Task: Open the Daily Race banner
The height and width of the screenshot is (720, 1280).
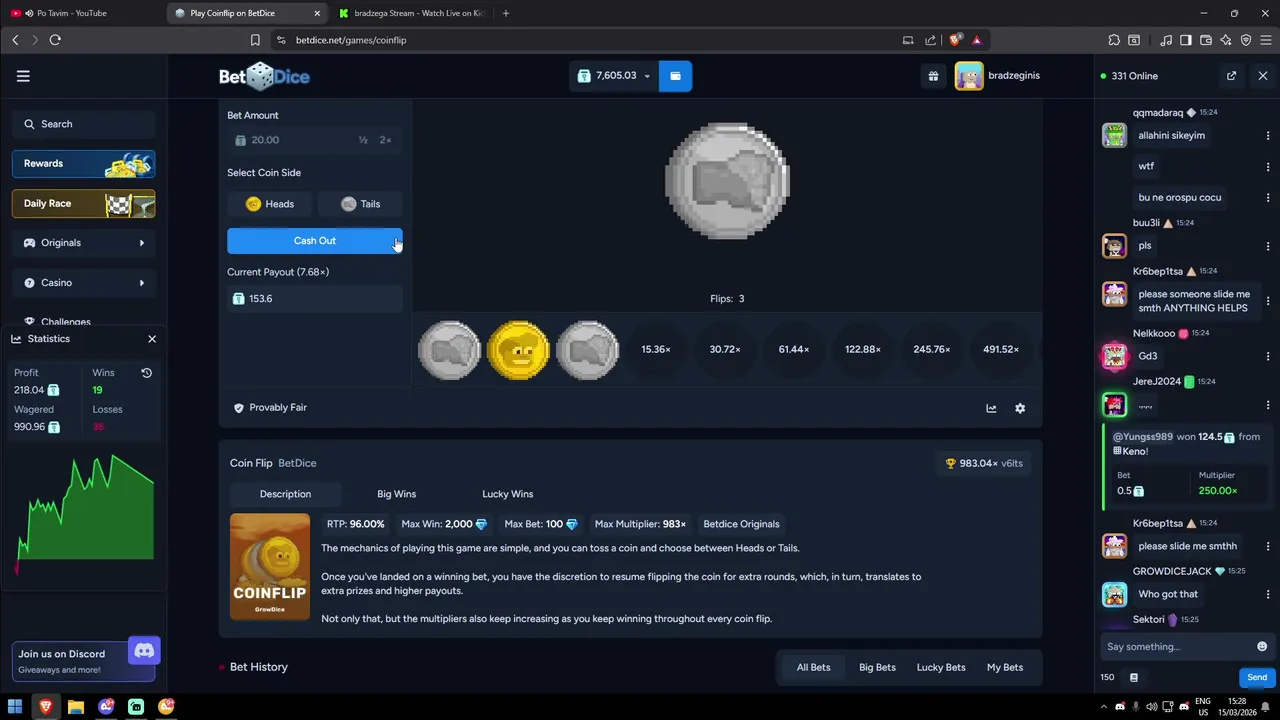Action: 84,204
